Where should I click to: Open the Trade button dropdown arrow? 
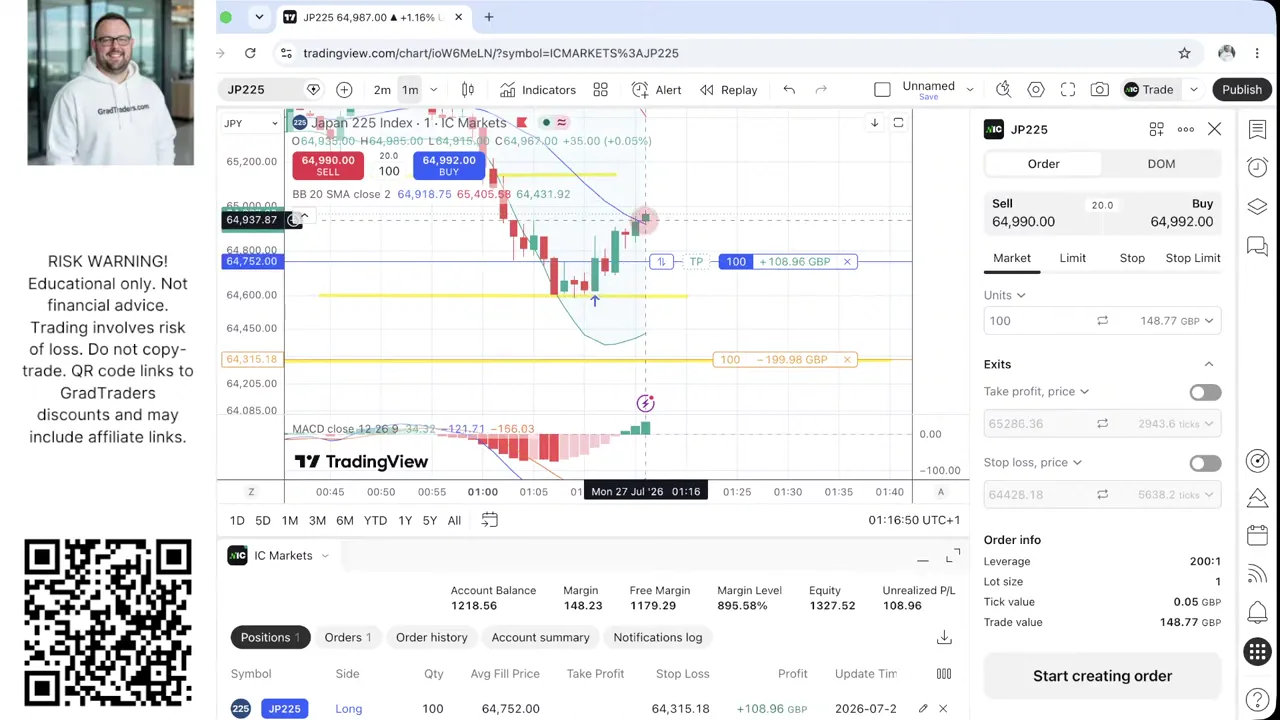[1193, 90]
